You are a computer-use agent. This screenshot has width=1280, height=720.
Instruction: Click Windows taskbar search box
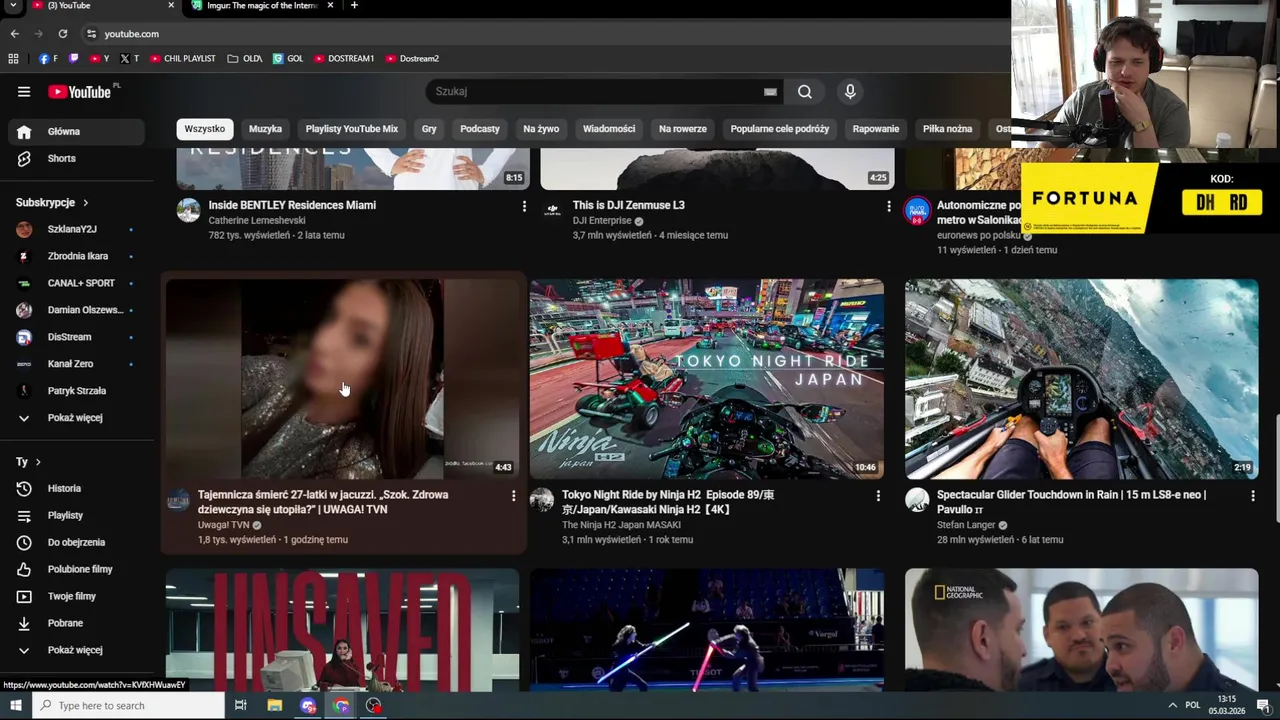(128, 705)
